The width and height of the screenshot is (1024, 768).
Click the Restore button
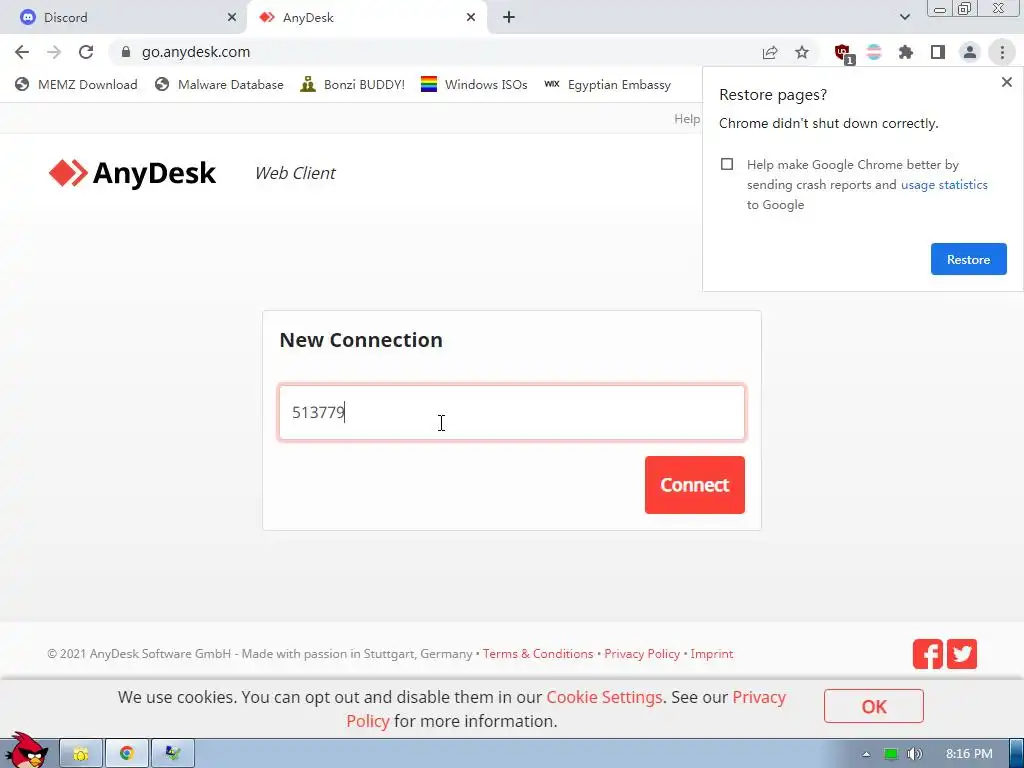tap(968, 259)
